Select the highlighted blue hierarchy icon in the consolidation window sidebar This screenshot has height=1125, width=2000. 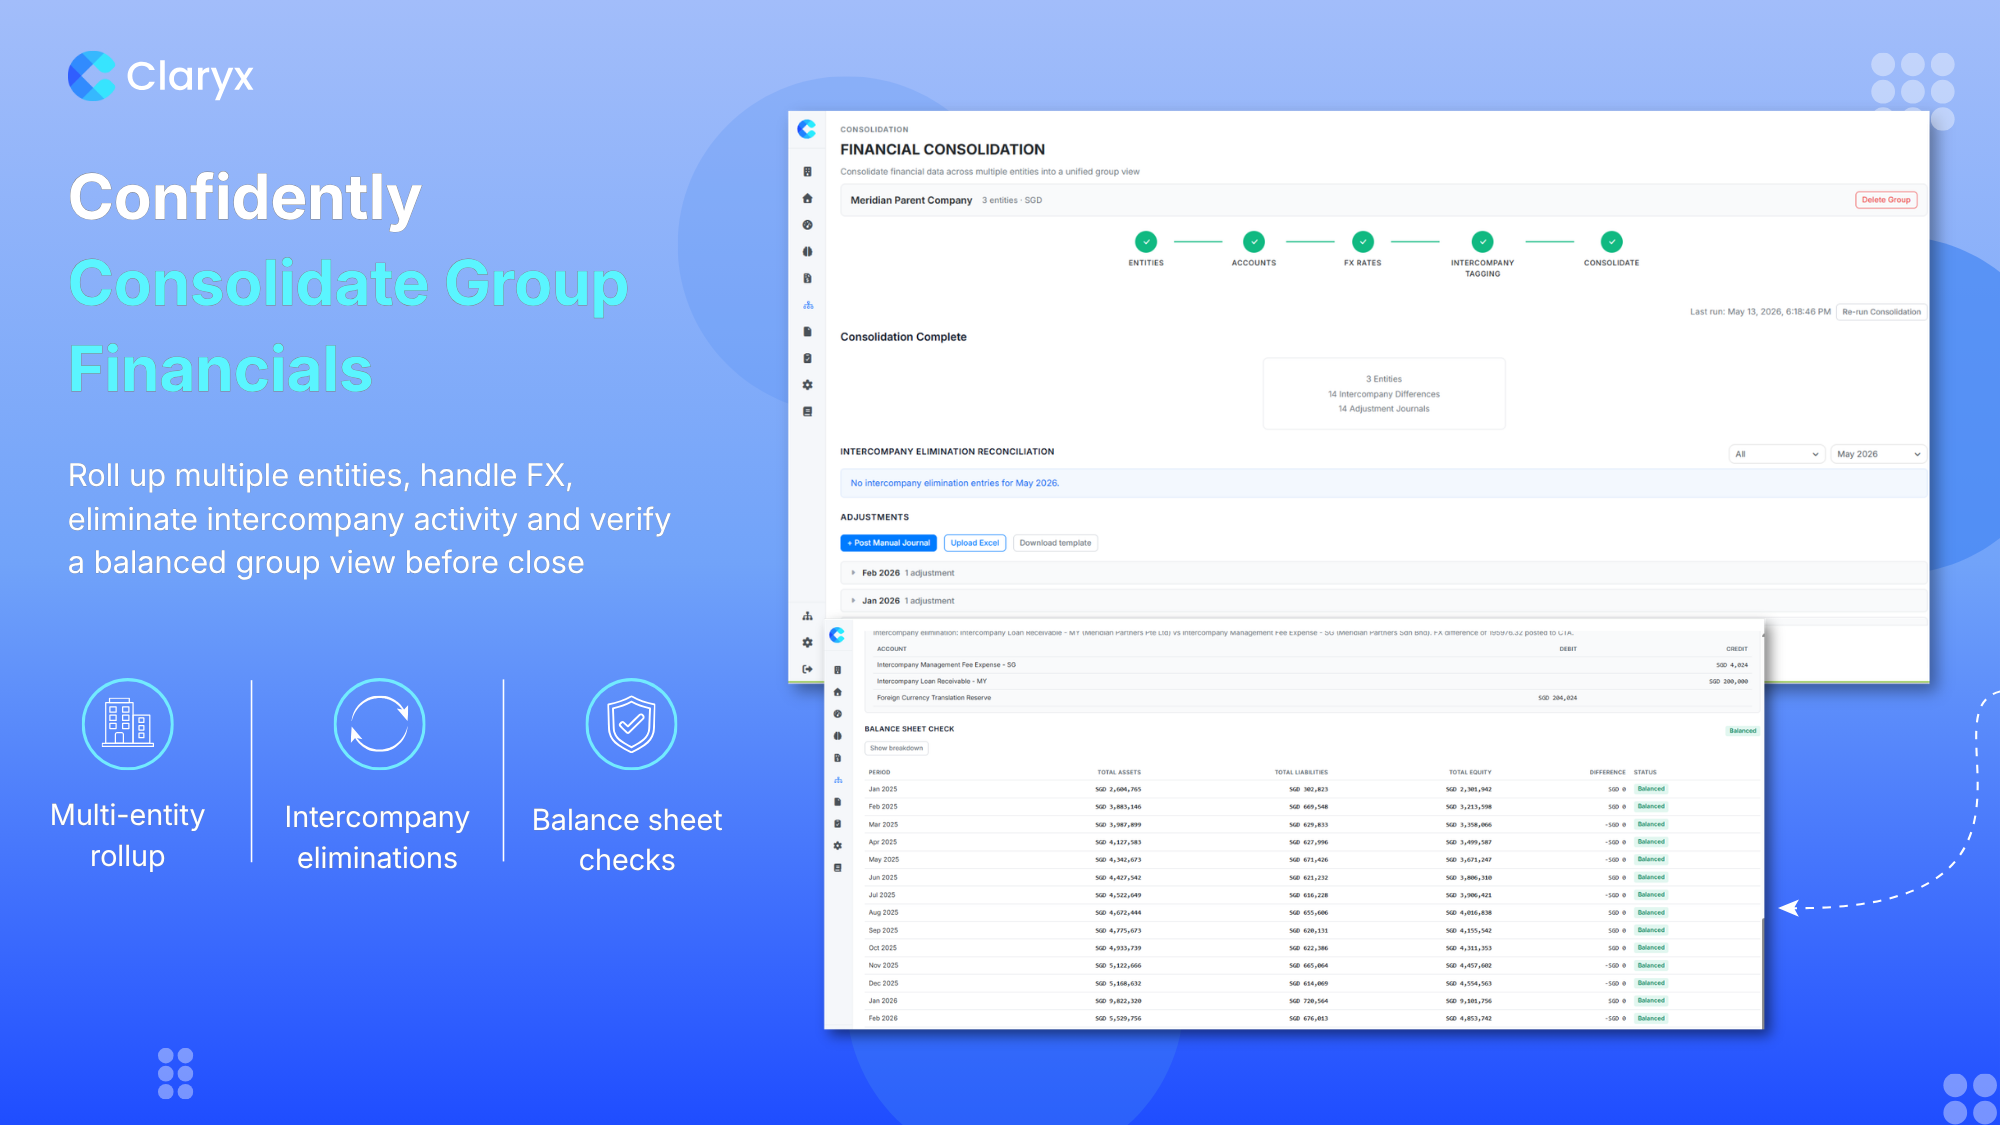click(x=807, y=305)
